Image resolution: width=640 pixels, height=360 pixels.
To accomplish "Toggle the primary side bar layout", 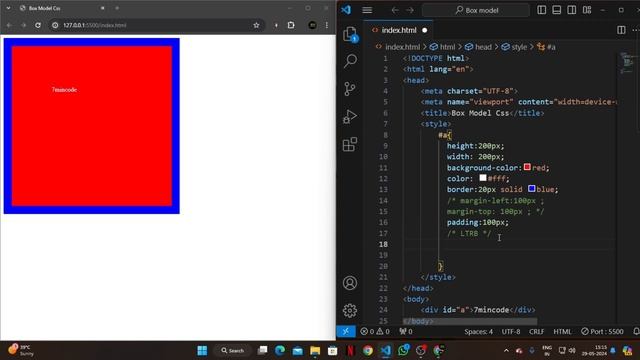I will coord(542,10).
